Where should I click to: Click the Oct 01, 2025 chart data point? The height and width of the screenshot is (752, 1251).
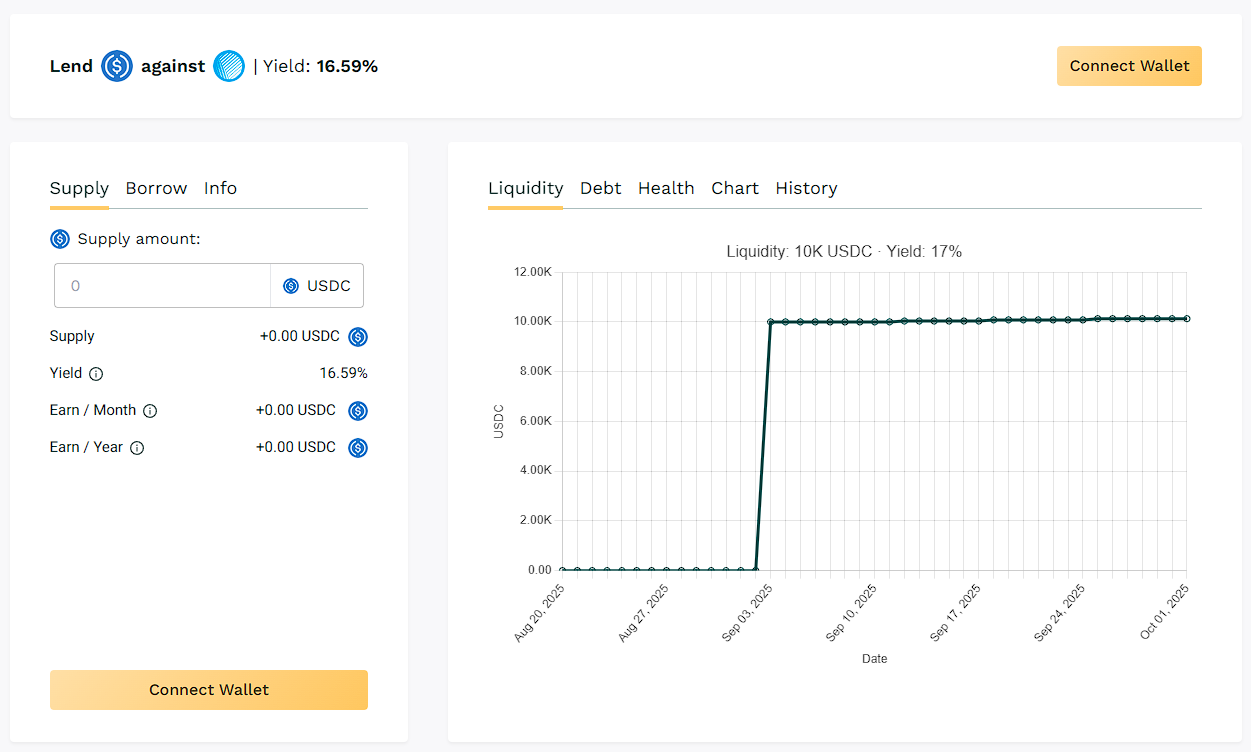(1187, 319)
